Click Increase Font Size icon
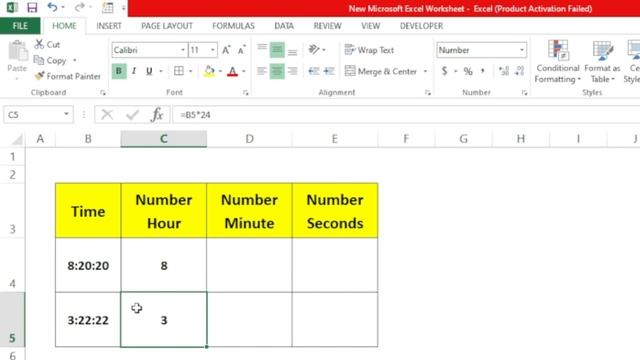The width and height of the screenshot is (640, 360). (x=226, y=50)
